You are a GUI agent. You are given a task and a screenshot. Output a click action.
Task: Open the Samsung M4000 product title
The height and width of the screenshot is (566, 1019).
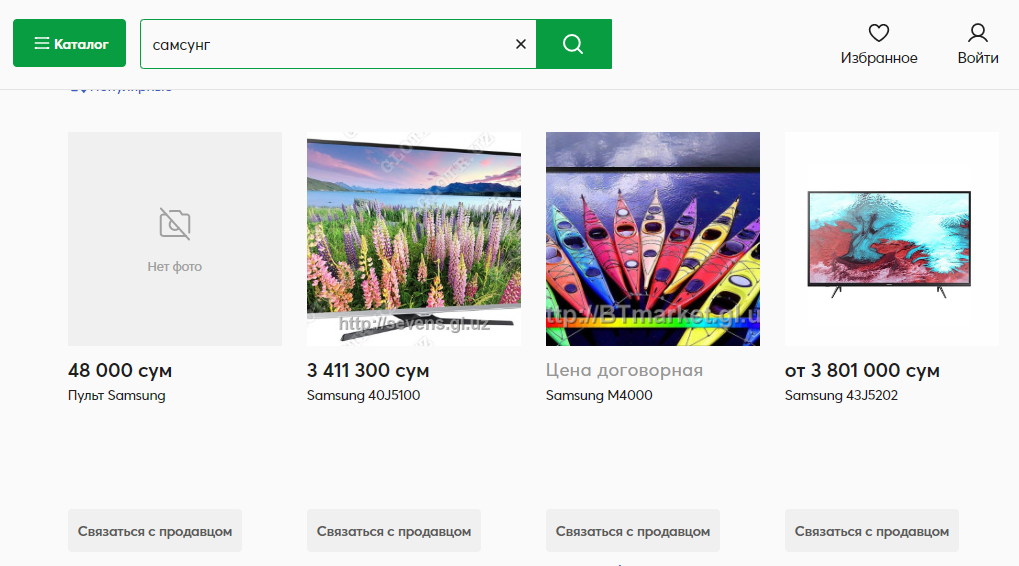(599, 395)
